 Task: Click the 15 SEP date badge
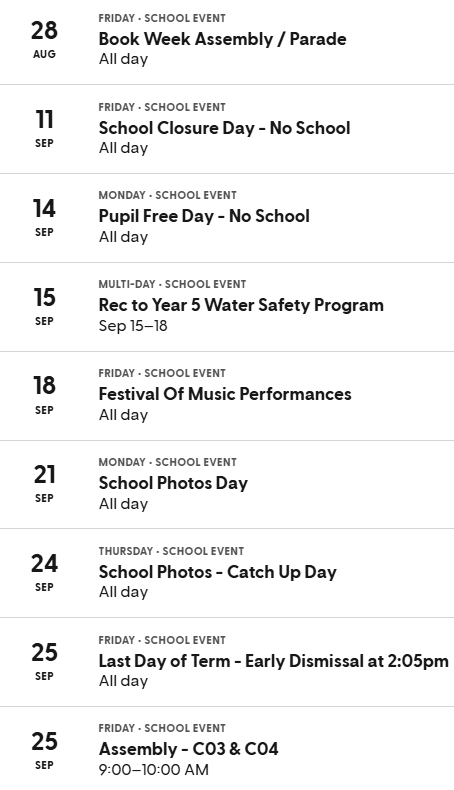[x=44, y=306]
